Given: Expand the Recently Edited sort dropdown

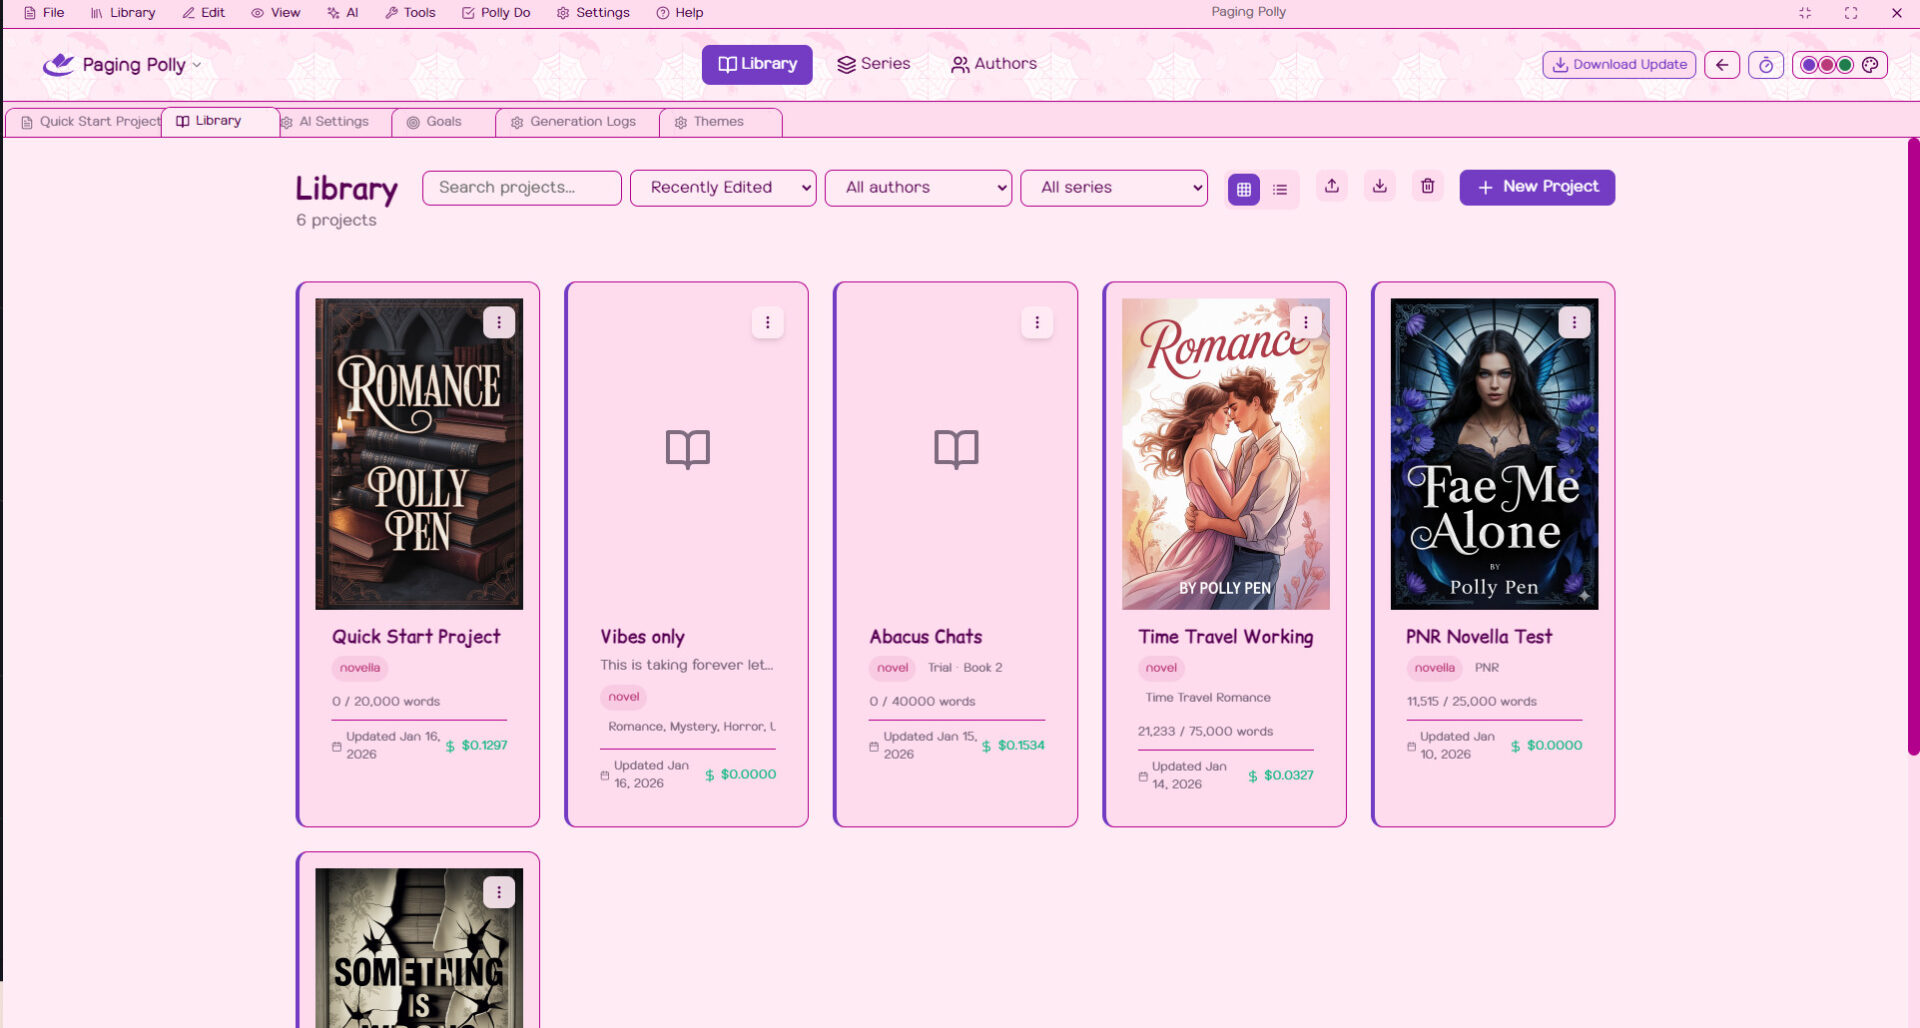Looking at the screenshot, I should pyautogui.click(x=722, y=188).
